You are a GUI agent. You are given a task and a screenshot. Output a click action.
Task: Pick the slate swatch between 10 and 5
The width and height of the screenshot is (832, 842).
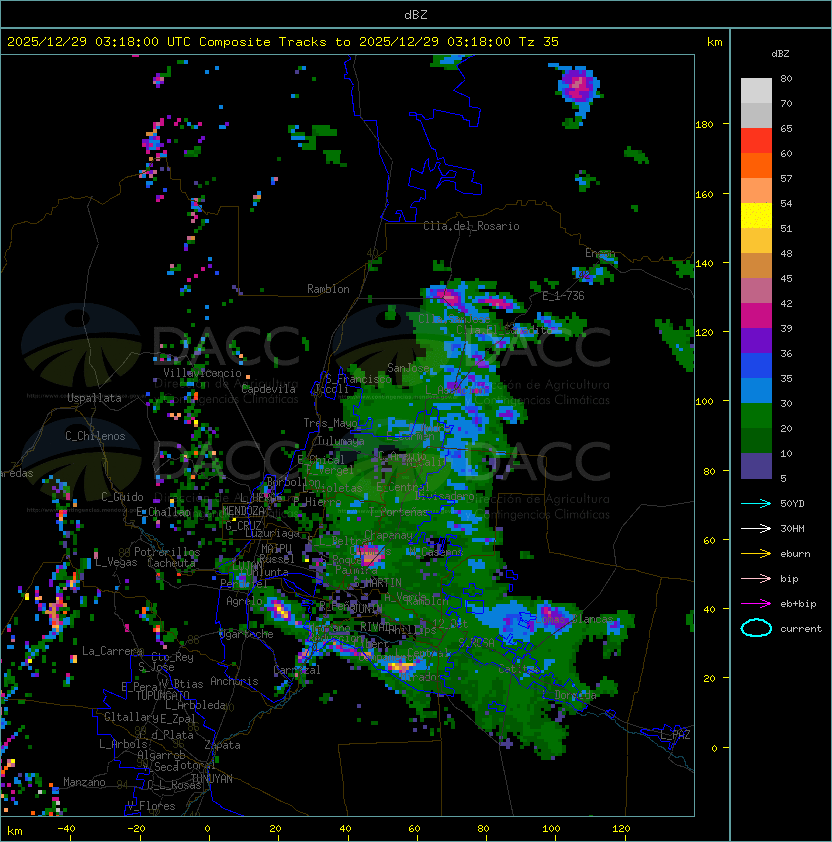pos(756,466)
